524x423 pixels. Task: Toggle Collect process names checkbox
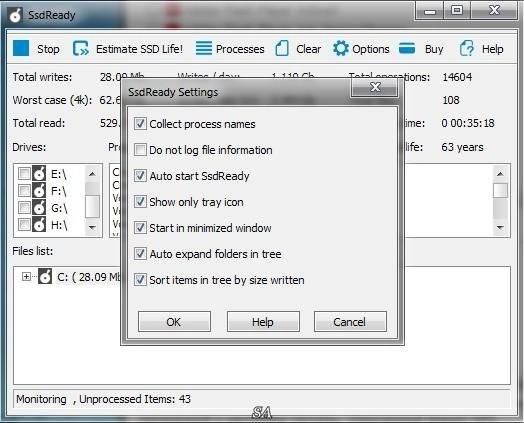click(x=140, y=124)
